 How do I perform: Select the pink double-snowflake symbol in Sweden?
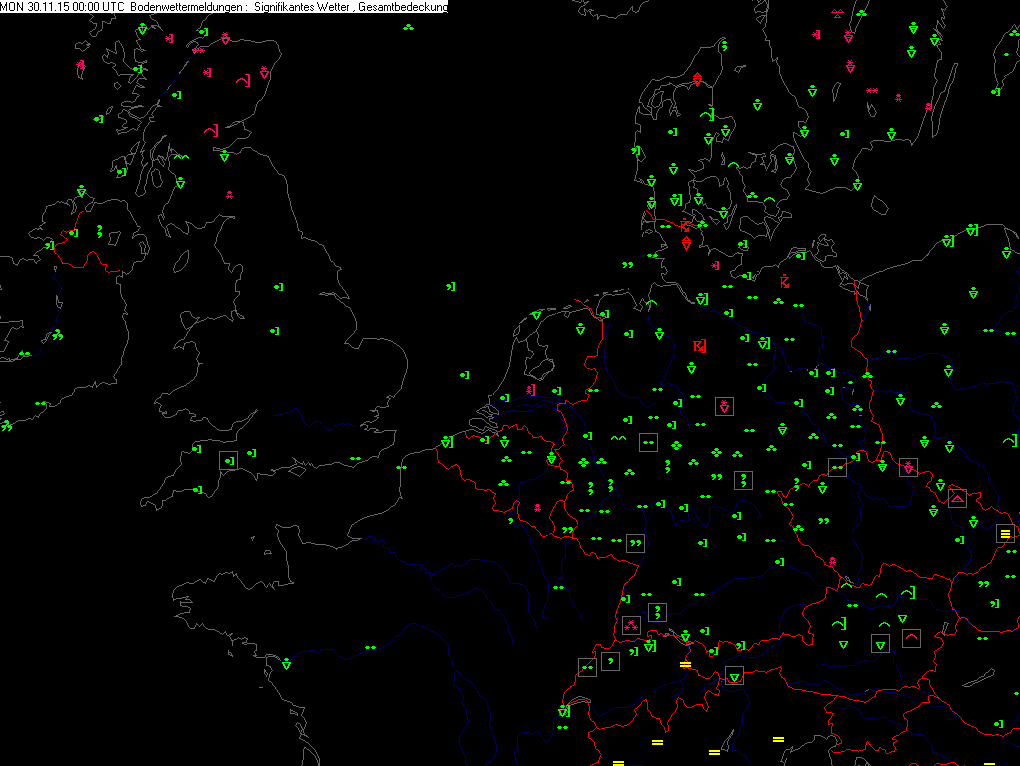click(871, 91)
